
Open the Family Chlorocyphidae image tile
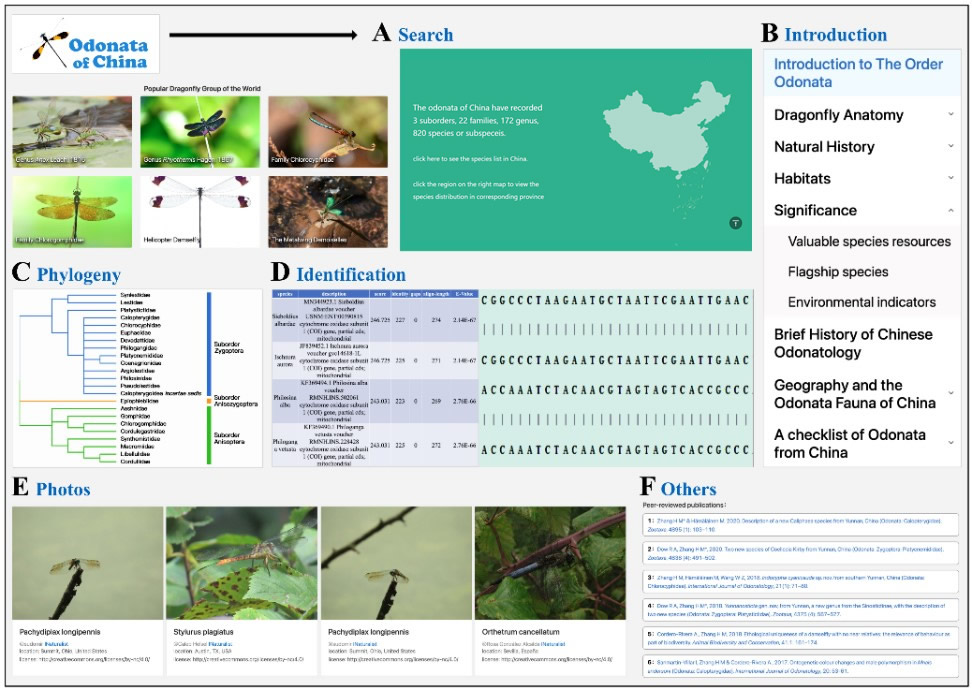pyautogui.click(x=327, y=132)
